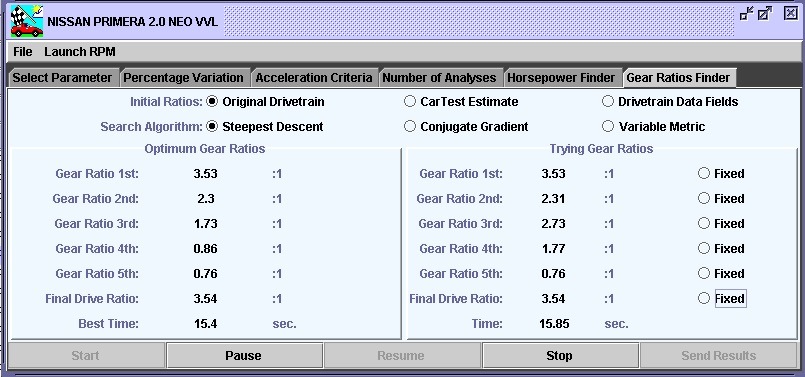
Task: Open the Acceleration Criteria tab
Action: (x=314, y=78)
